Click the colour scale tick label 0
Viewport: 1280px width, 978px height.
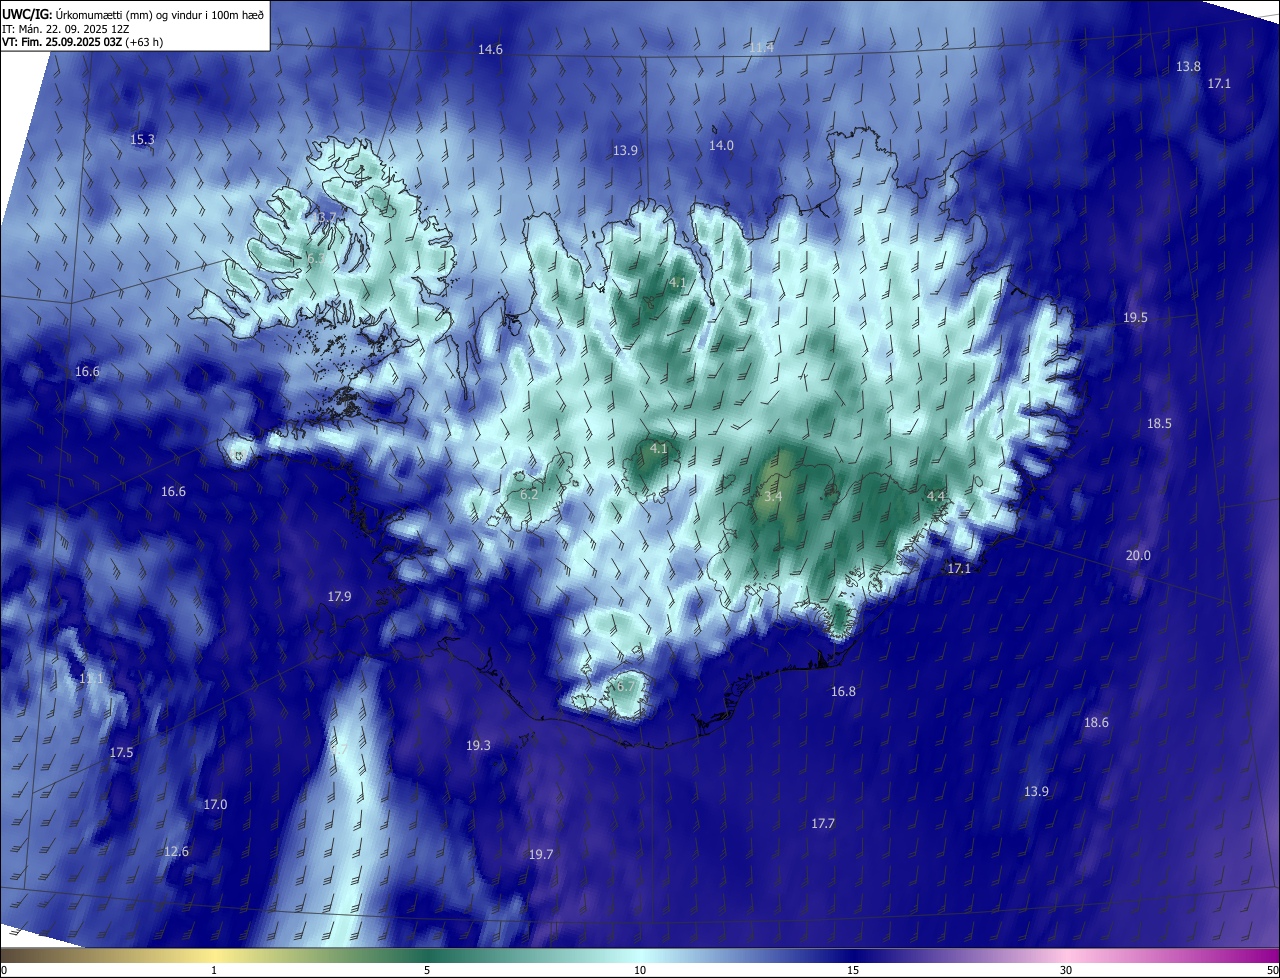(x=4, y=970)
